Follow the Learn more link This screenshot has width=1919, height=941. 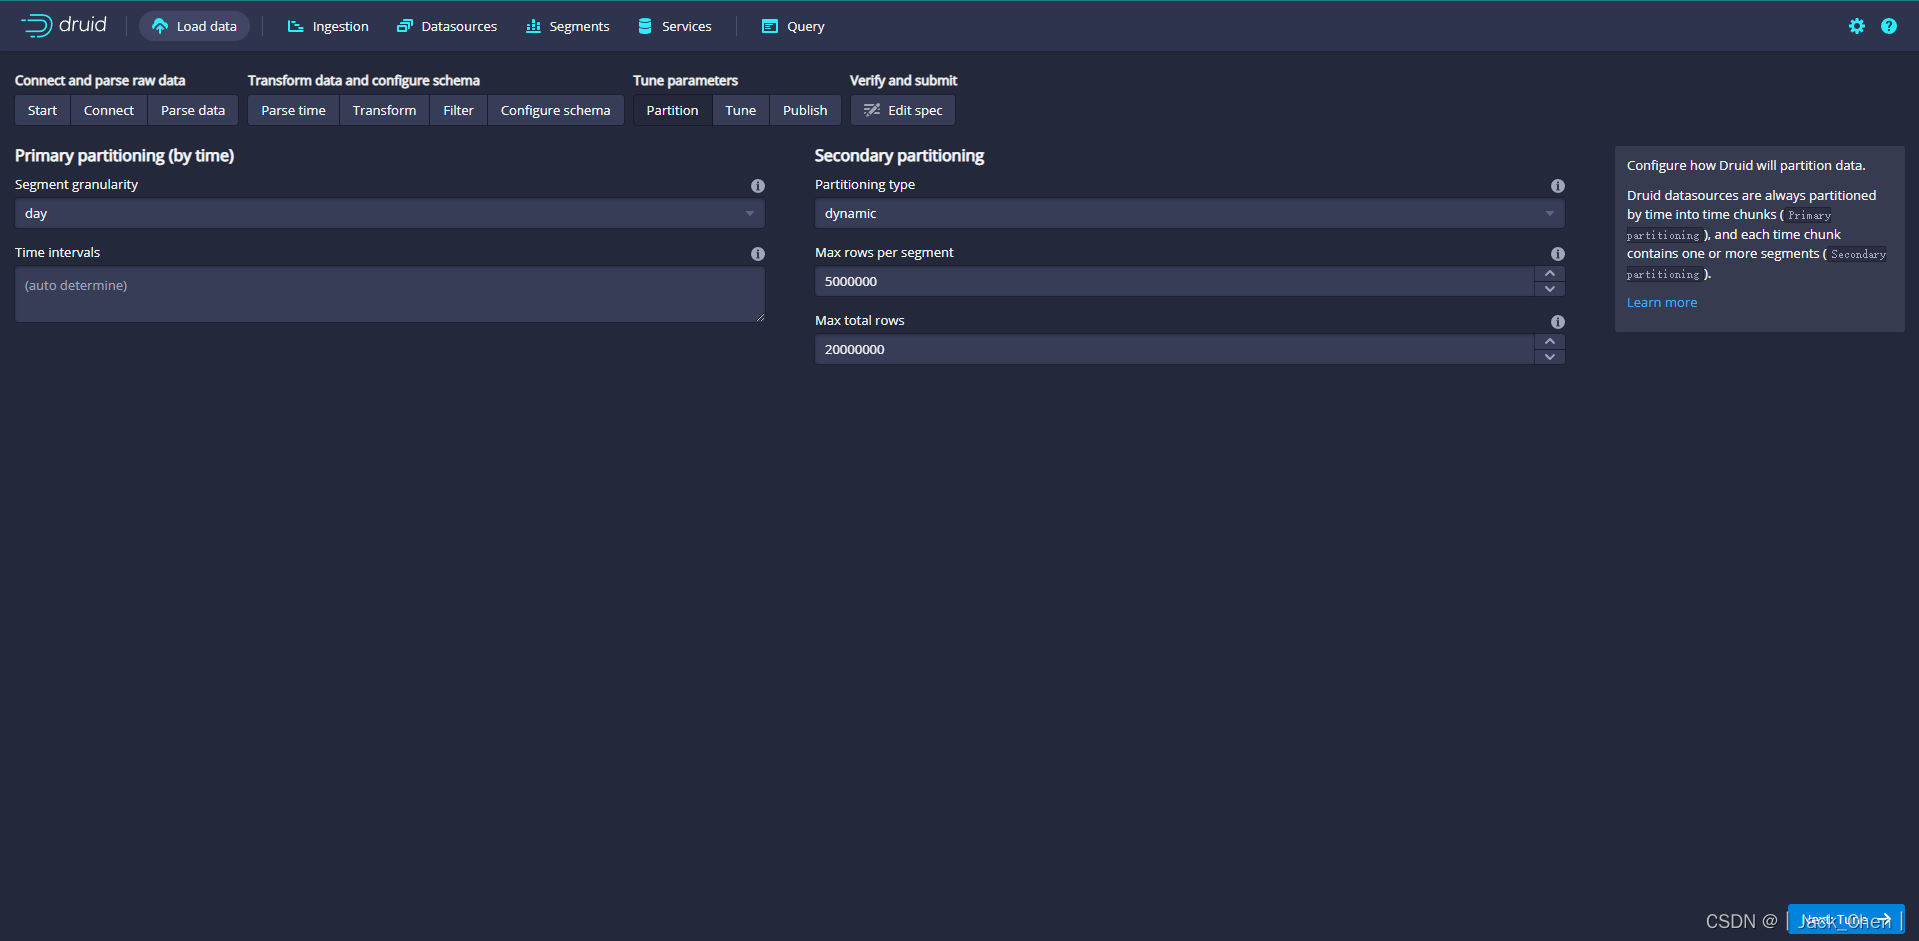click(x=1661, y=303)
